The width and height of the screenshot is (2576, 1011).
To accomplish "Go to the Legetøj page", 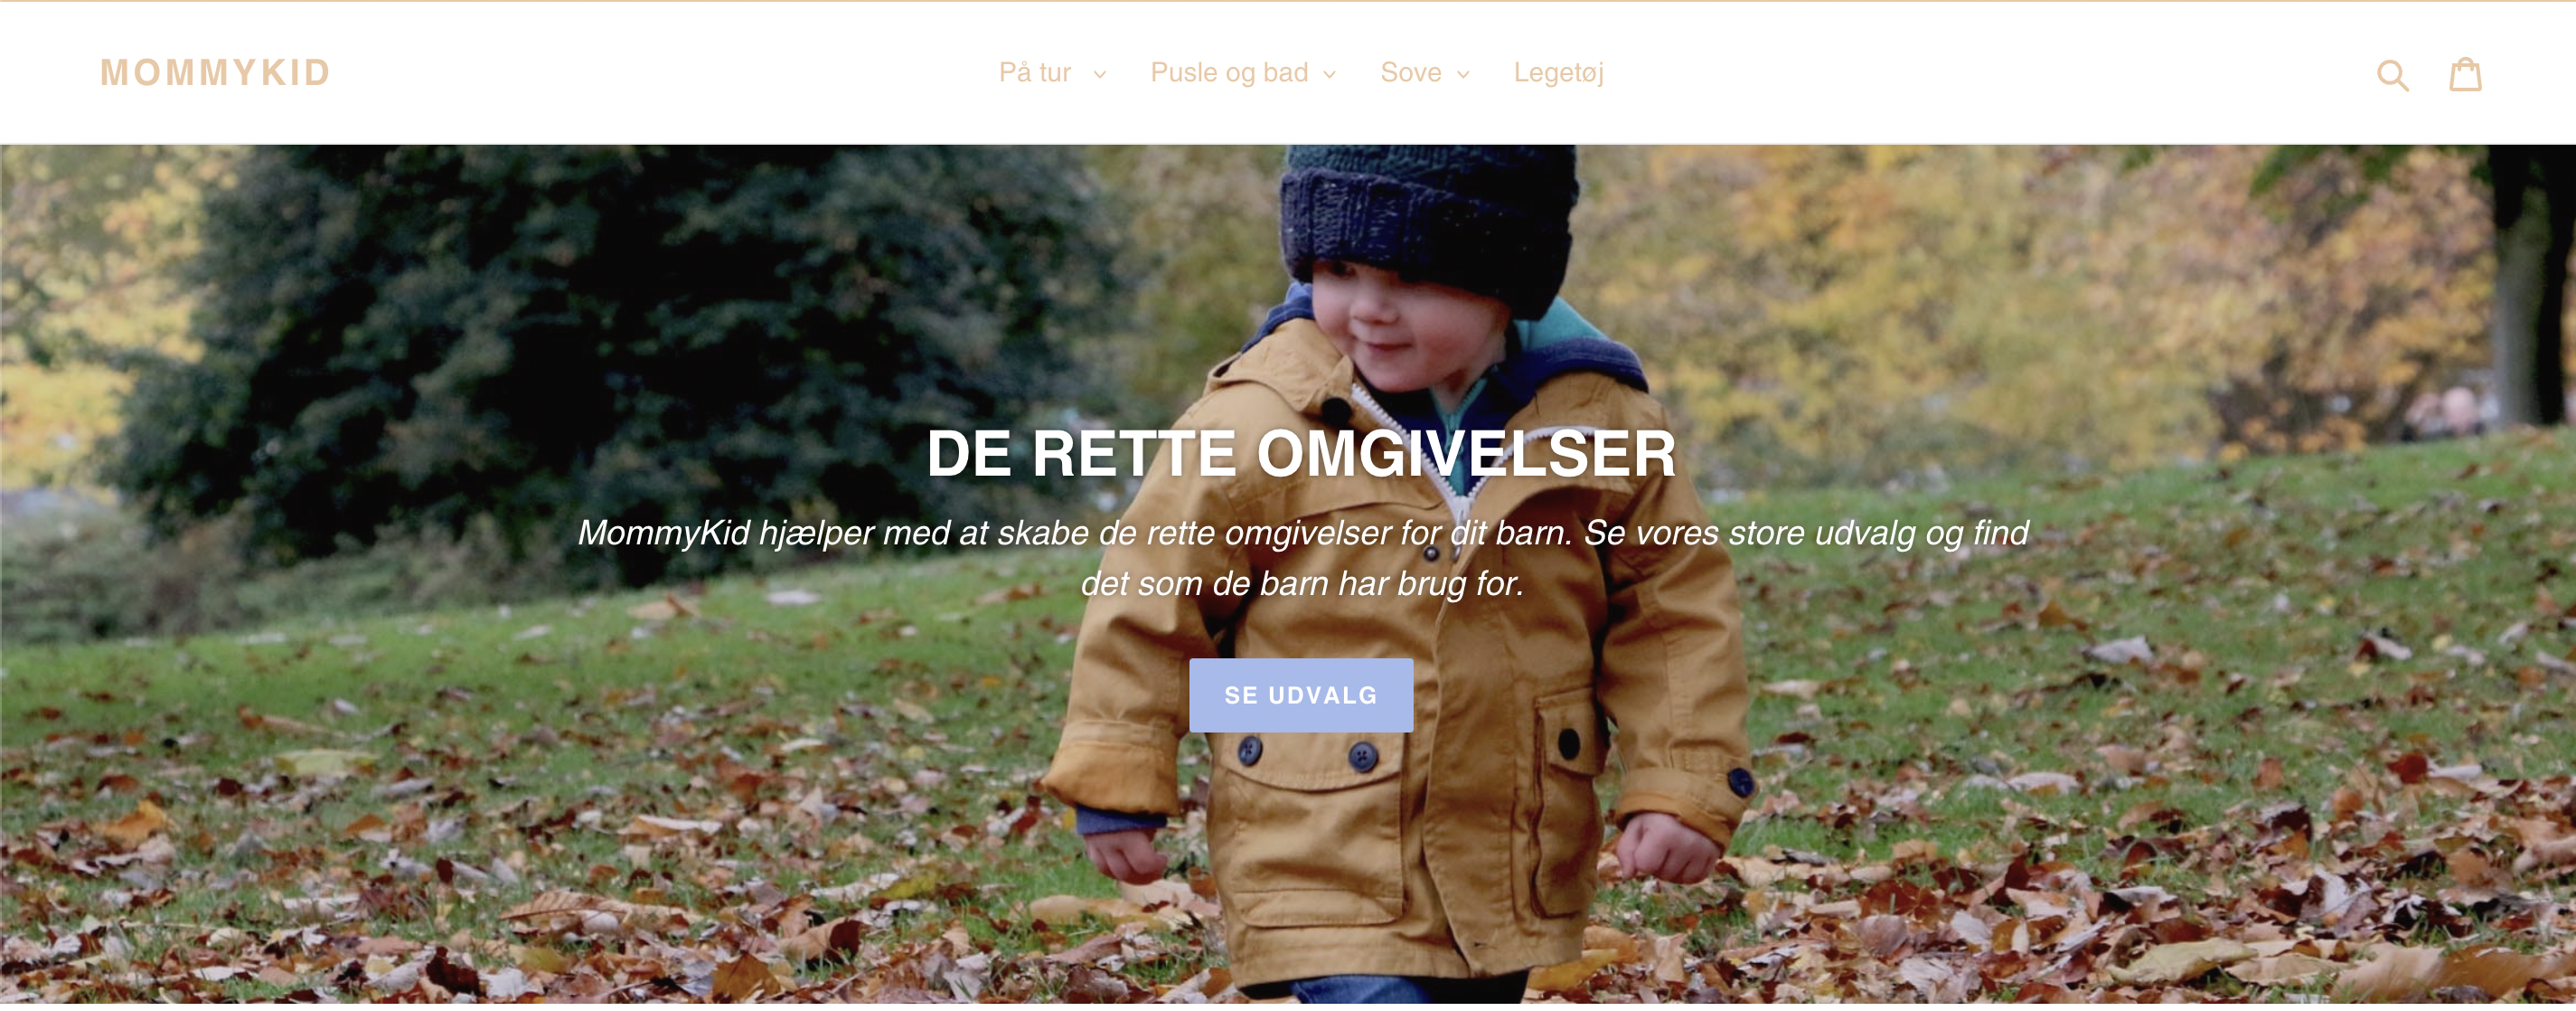I will click(x=1558, y=73).
